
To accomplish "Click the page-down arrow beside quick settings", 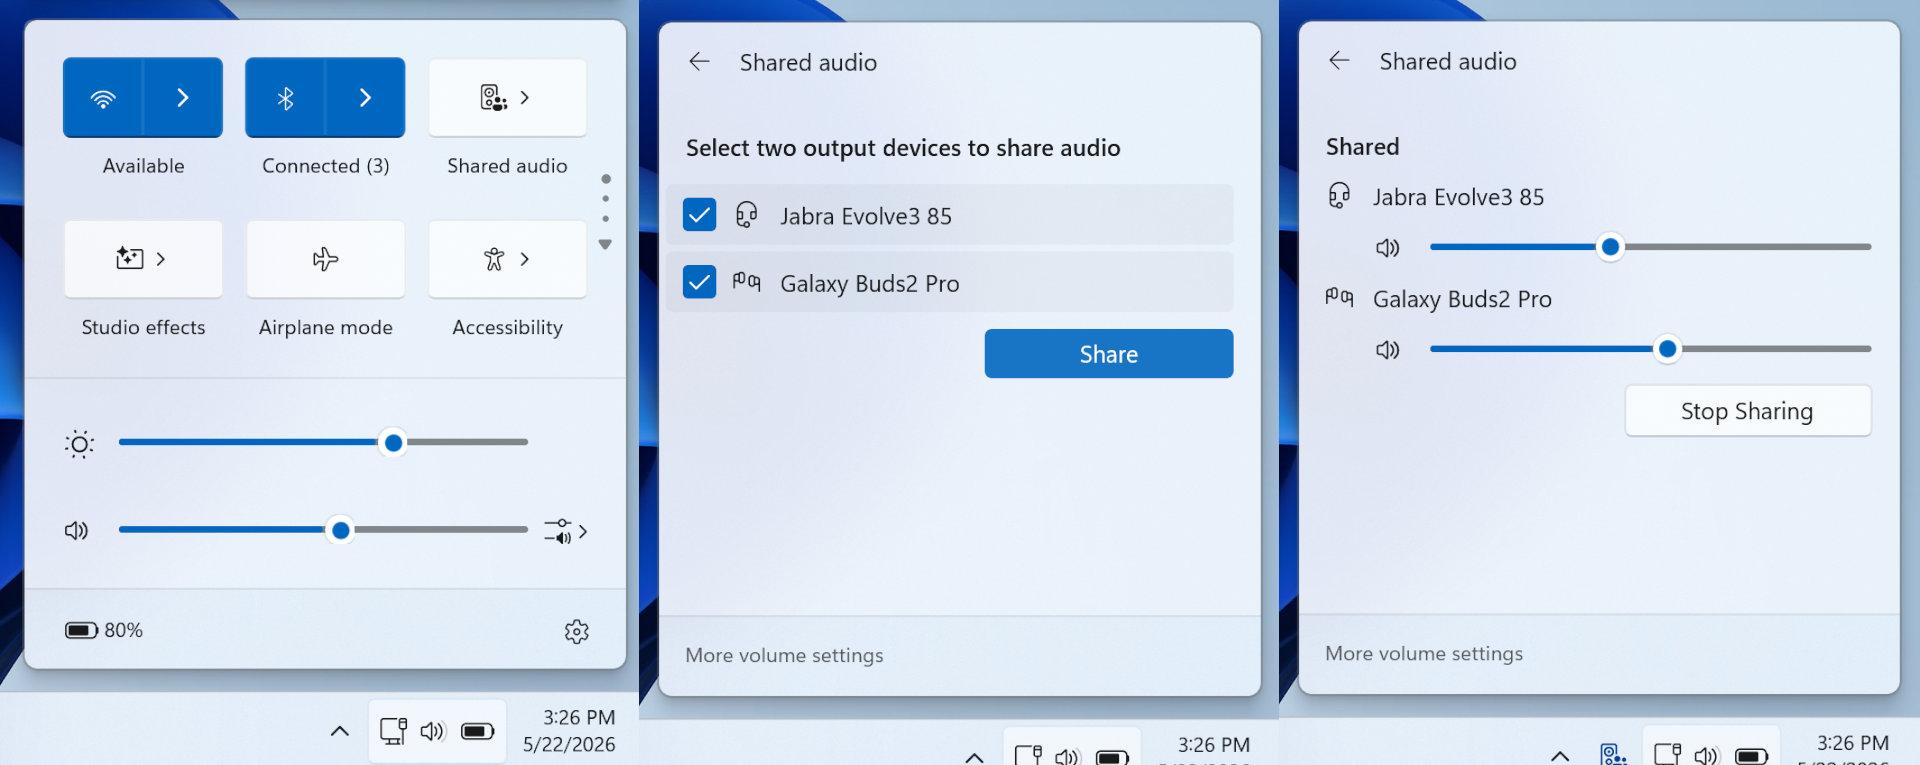I will point(605,244).
